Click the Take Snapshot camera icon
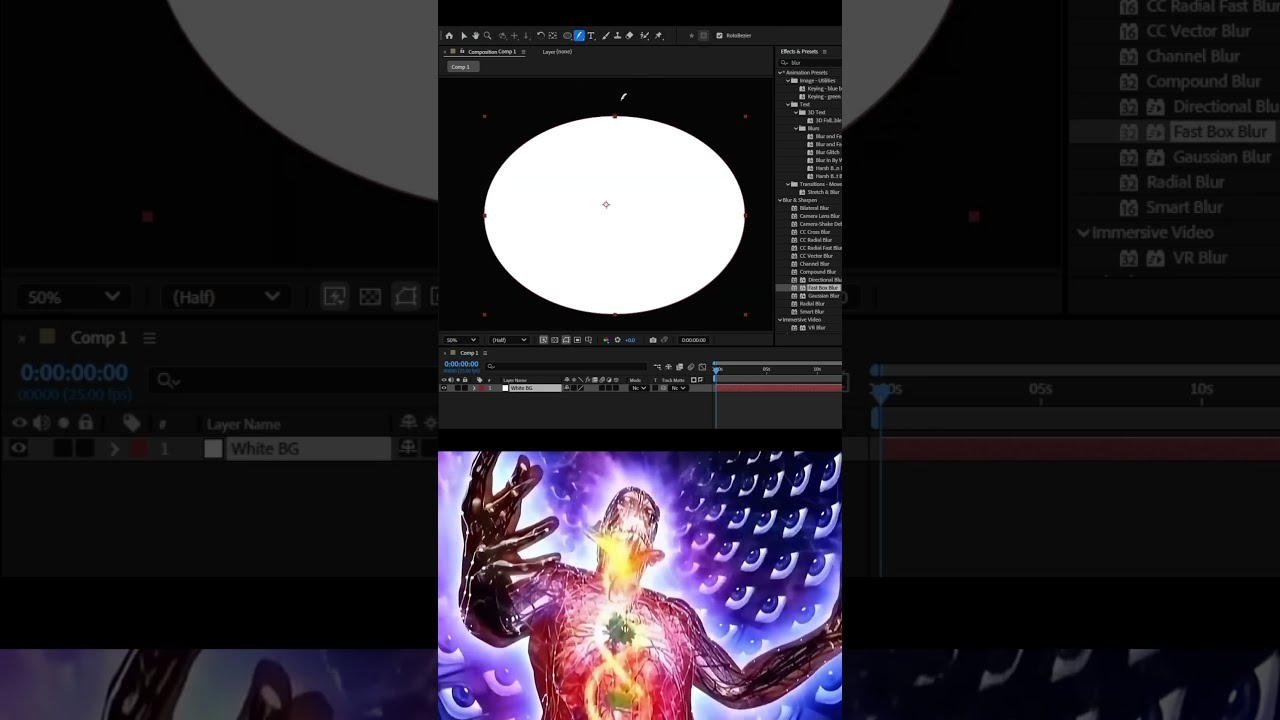 653,340
